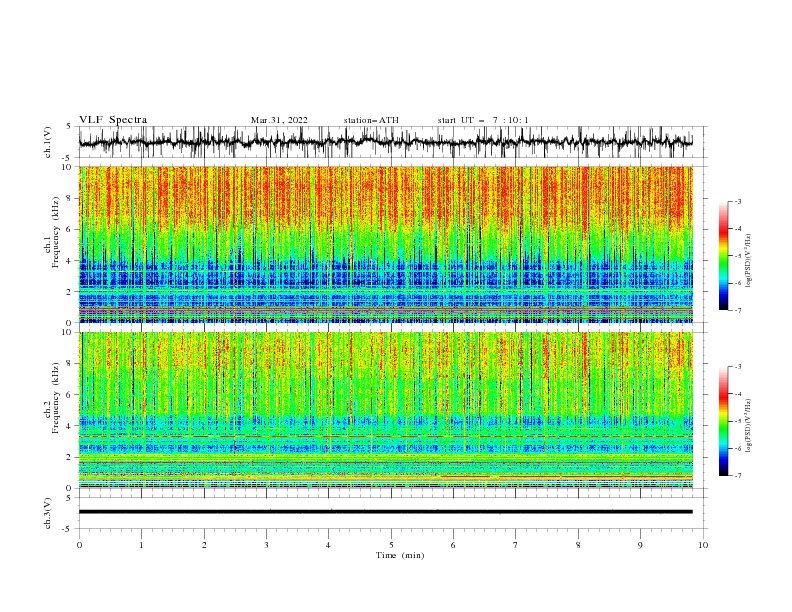Click time axis tick label 9
Image resolution: width=792 pixels, height=612 pixels.
640,545
